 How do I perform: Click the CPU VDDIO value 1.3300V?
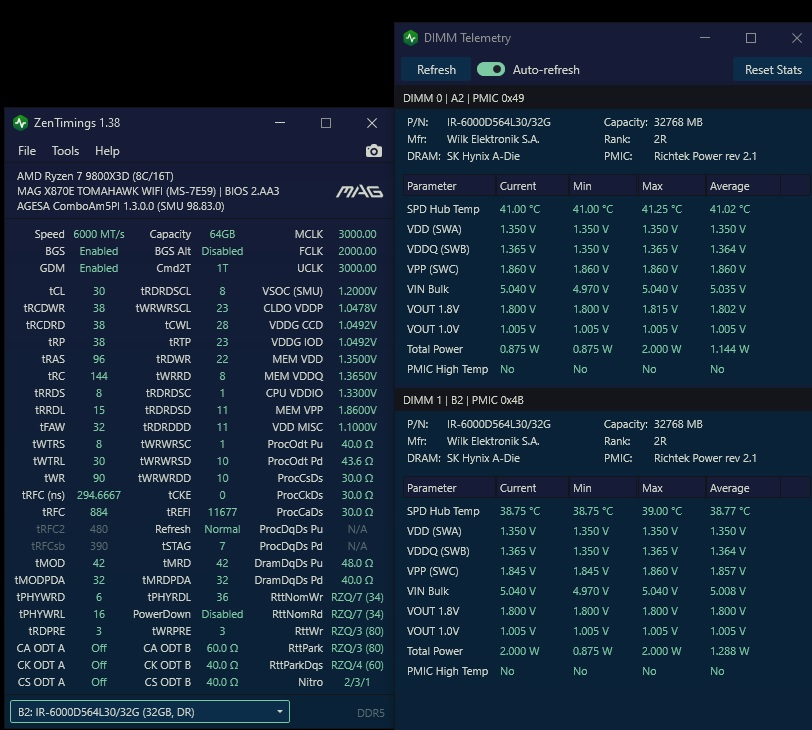[x=357, y=393]
